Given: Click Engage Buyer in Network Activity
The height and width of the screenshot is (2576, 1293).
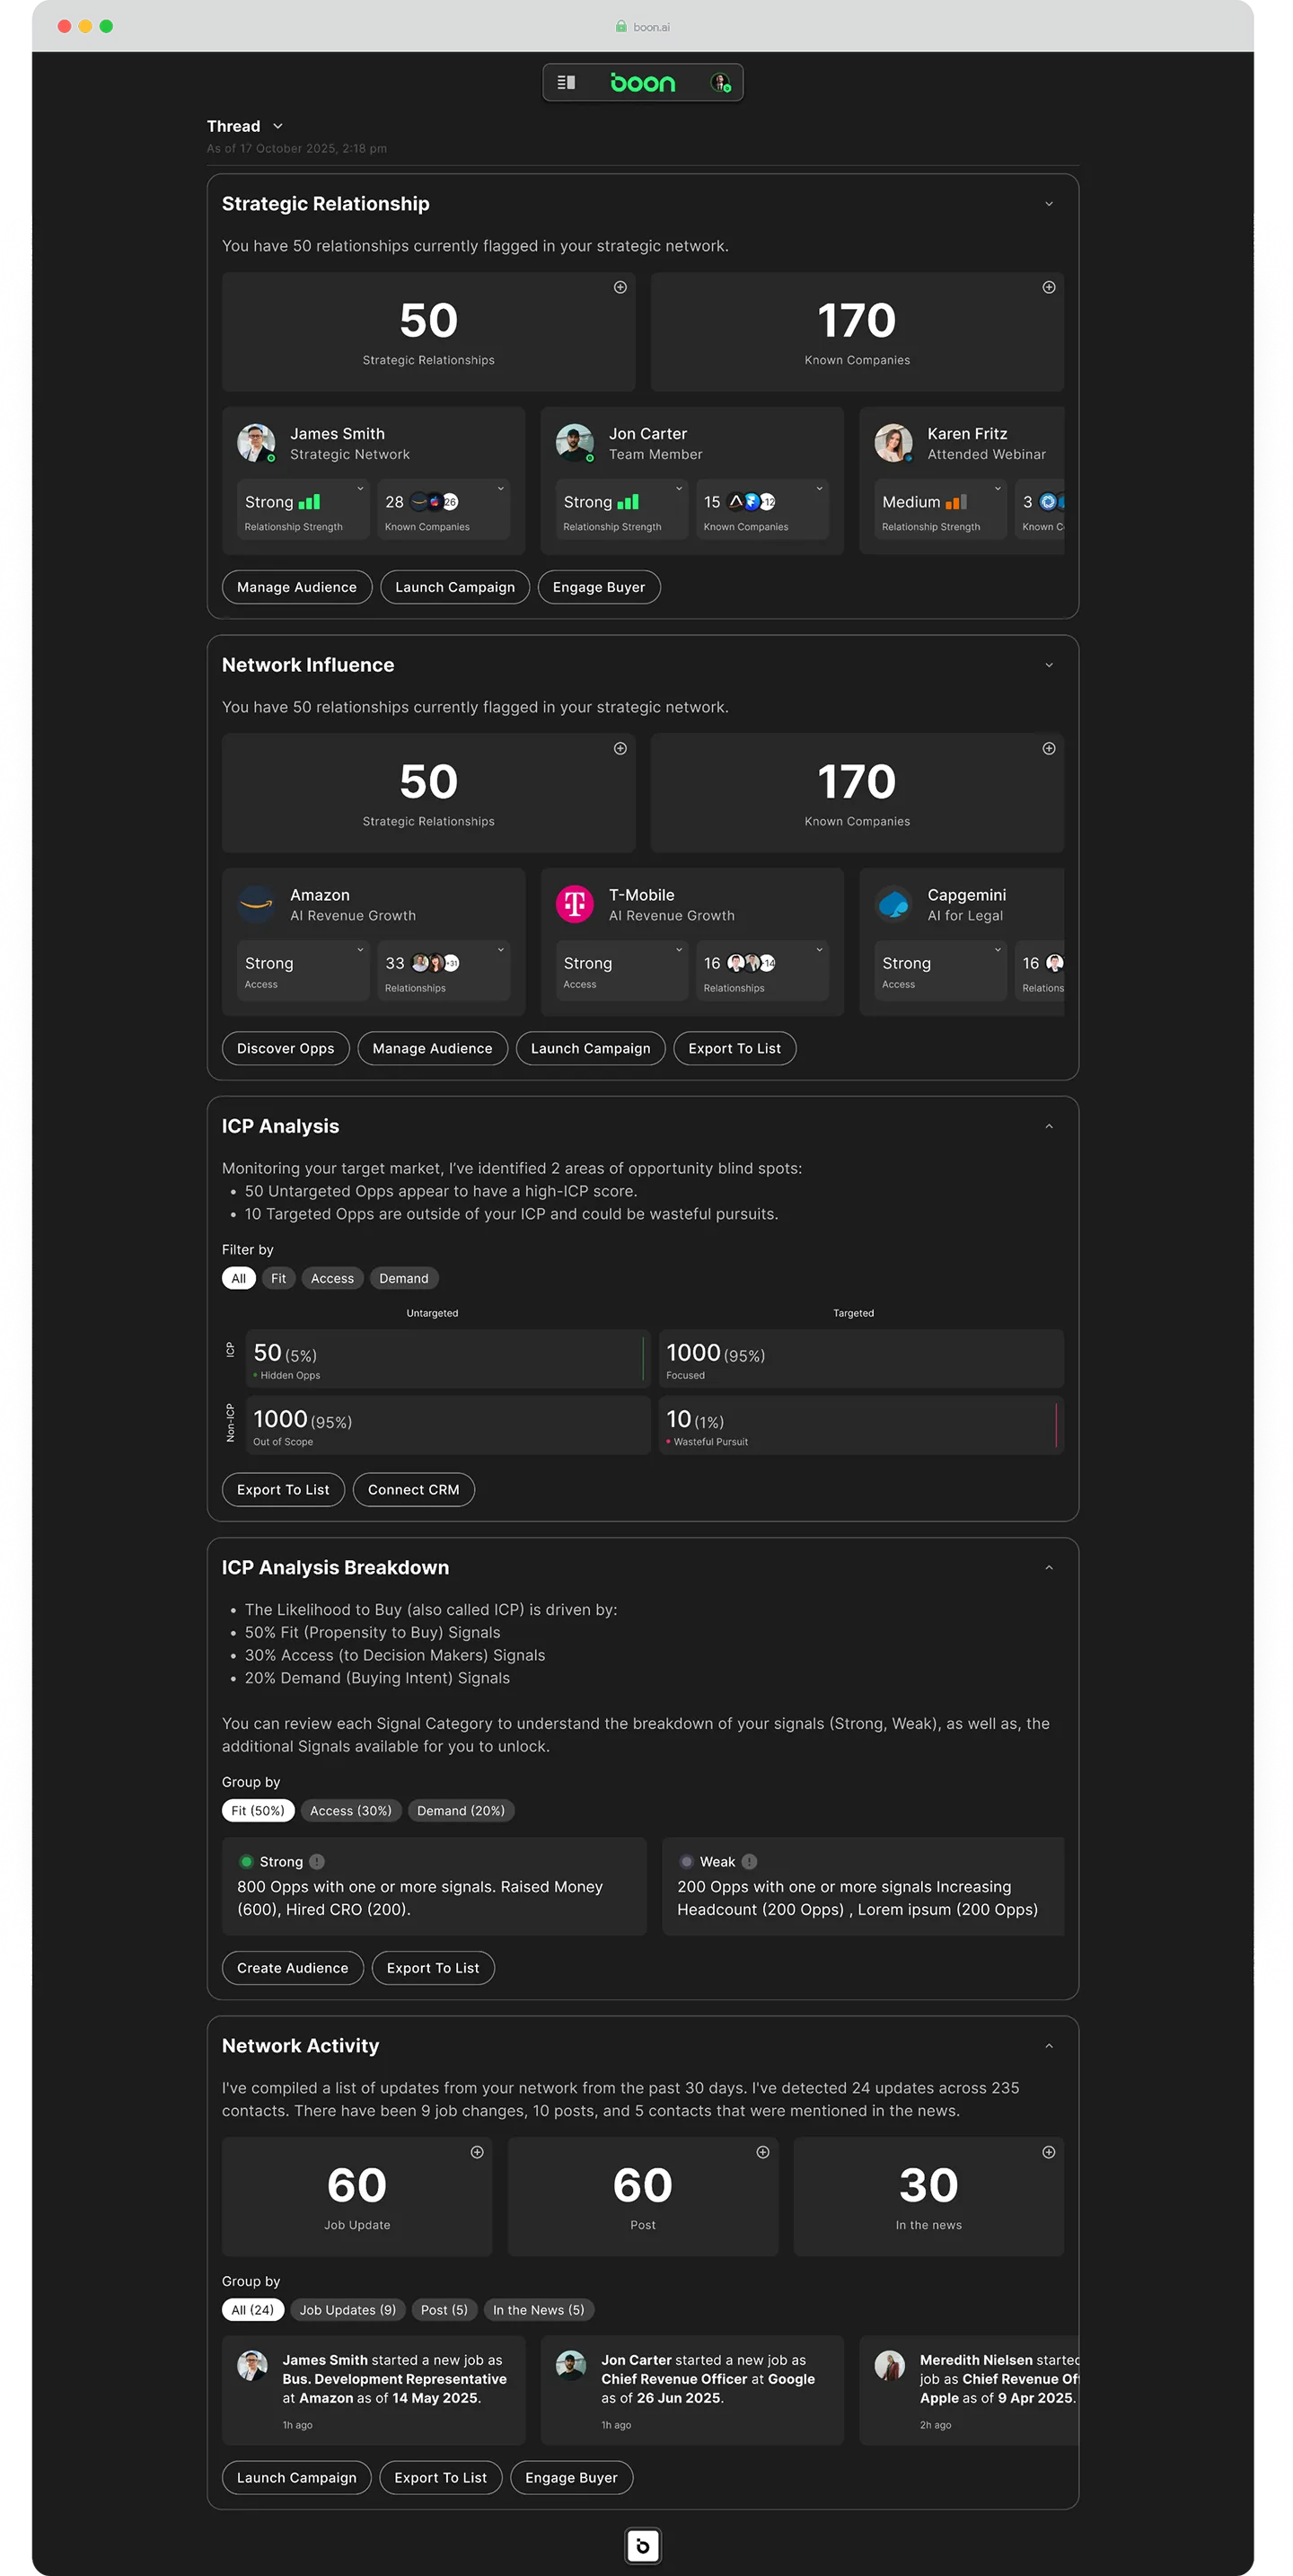Looking at the screenshot, I should [571, 2477].
